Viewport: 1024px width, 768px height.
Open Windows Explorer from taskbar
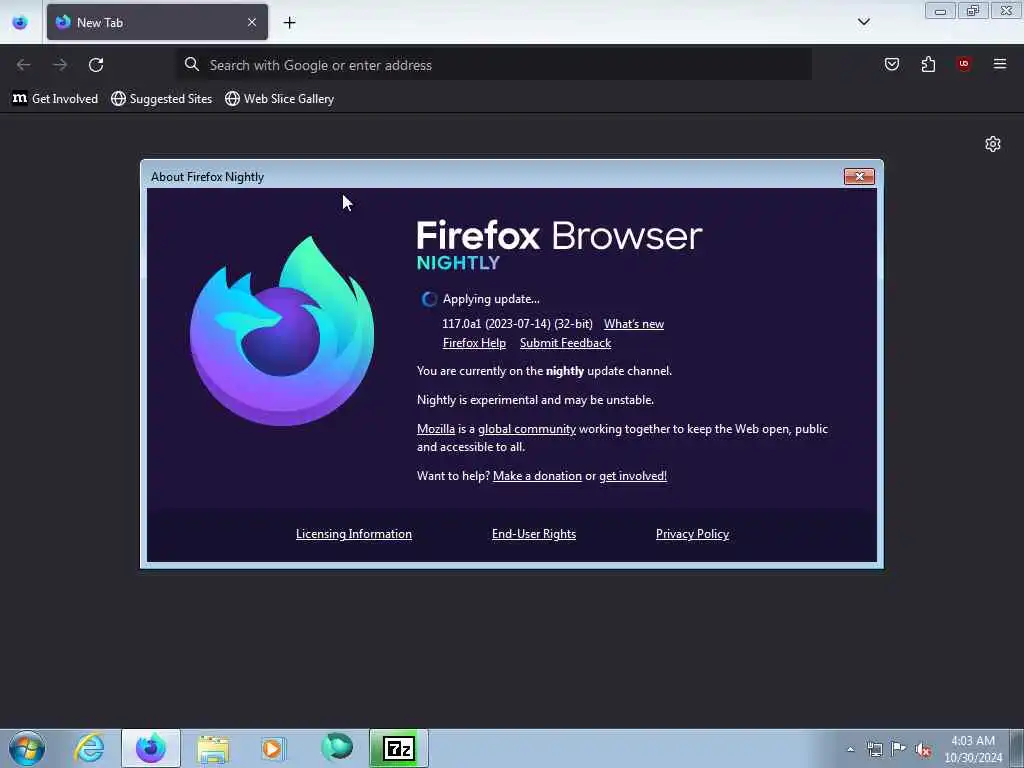click(x=213, y=749)
